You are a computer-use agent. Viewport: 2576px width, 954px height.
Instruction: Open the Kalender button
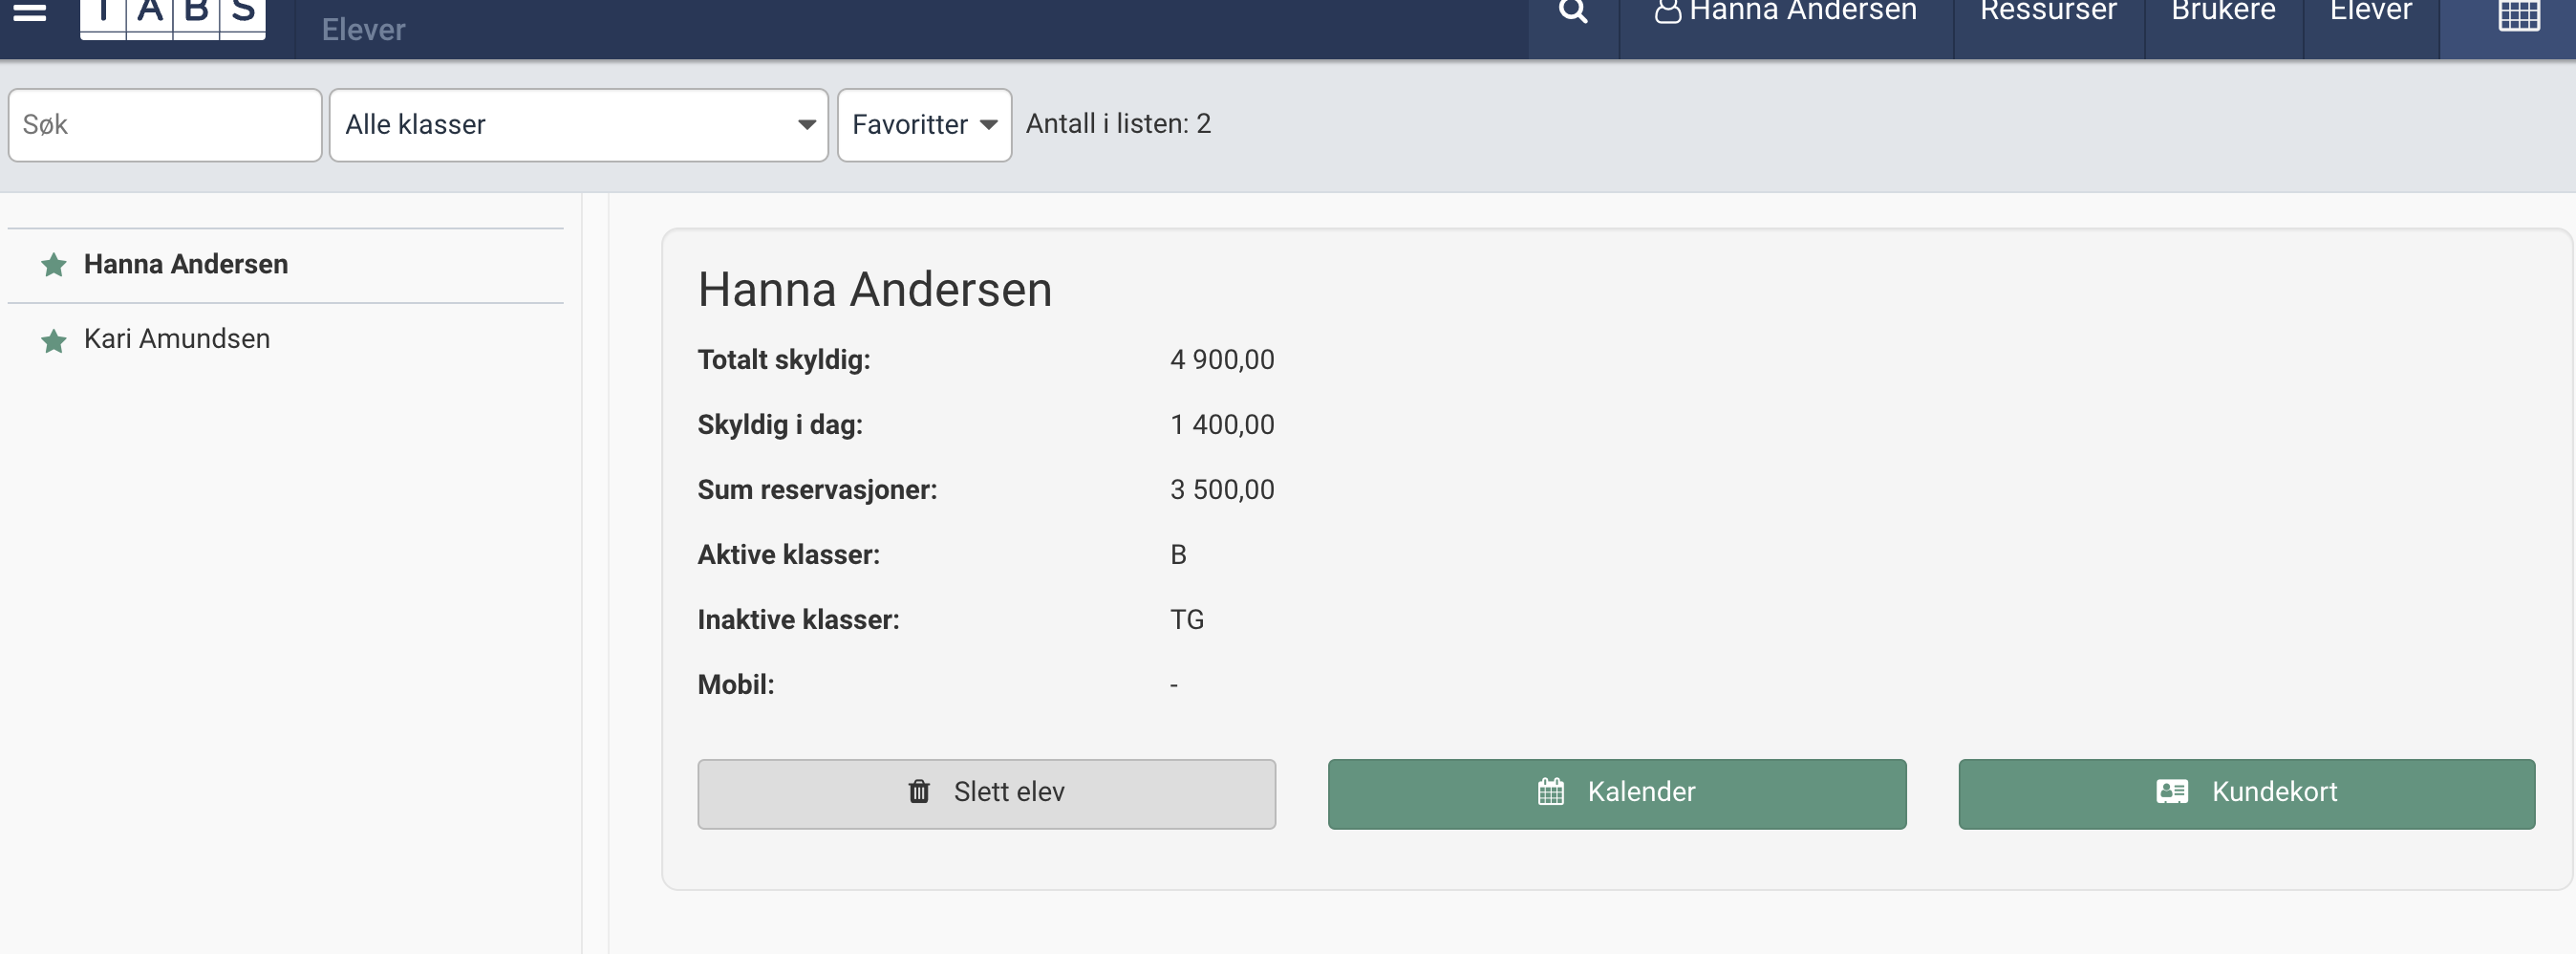[x=1617, y=794]
